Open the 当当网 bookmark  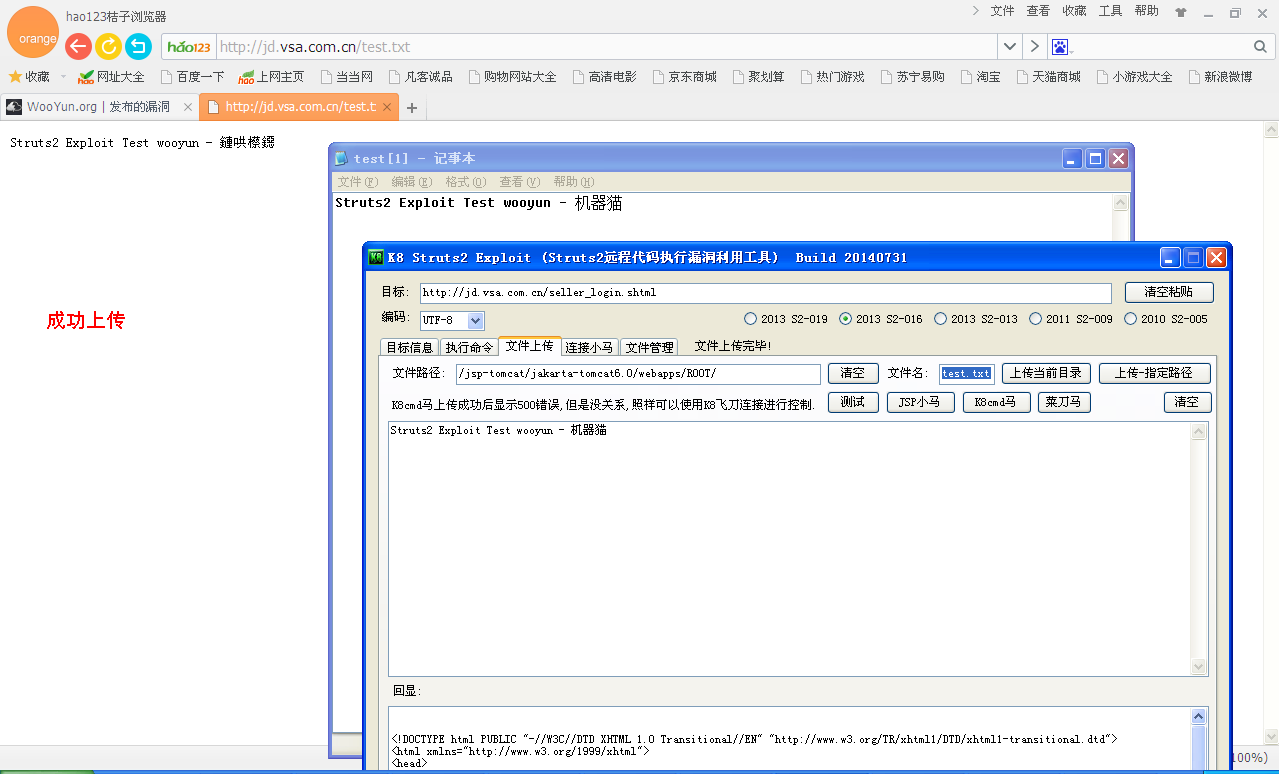coord(346,76)
